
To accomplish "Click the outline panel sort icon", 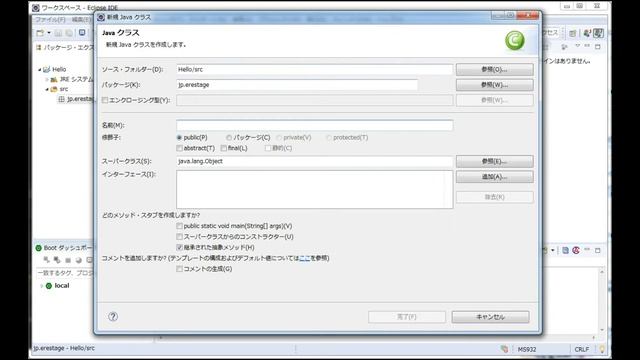I will [564, 47].
